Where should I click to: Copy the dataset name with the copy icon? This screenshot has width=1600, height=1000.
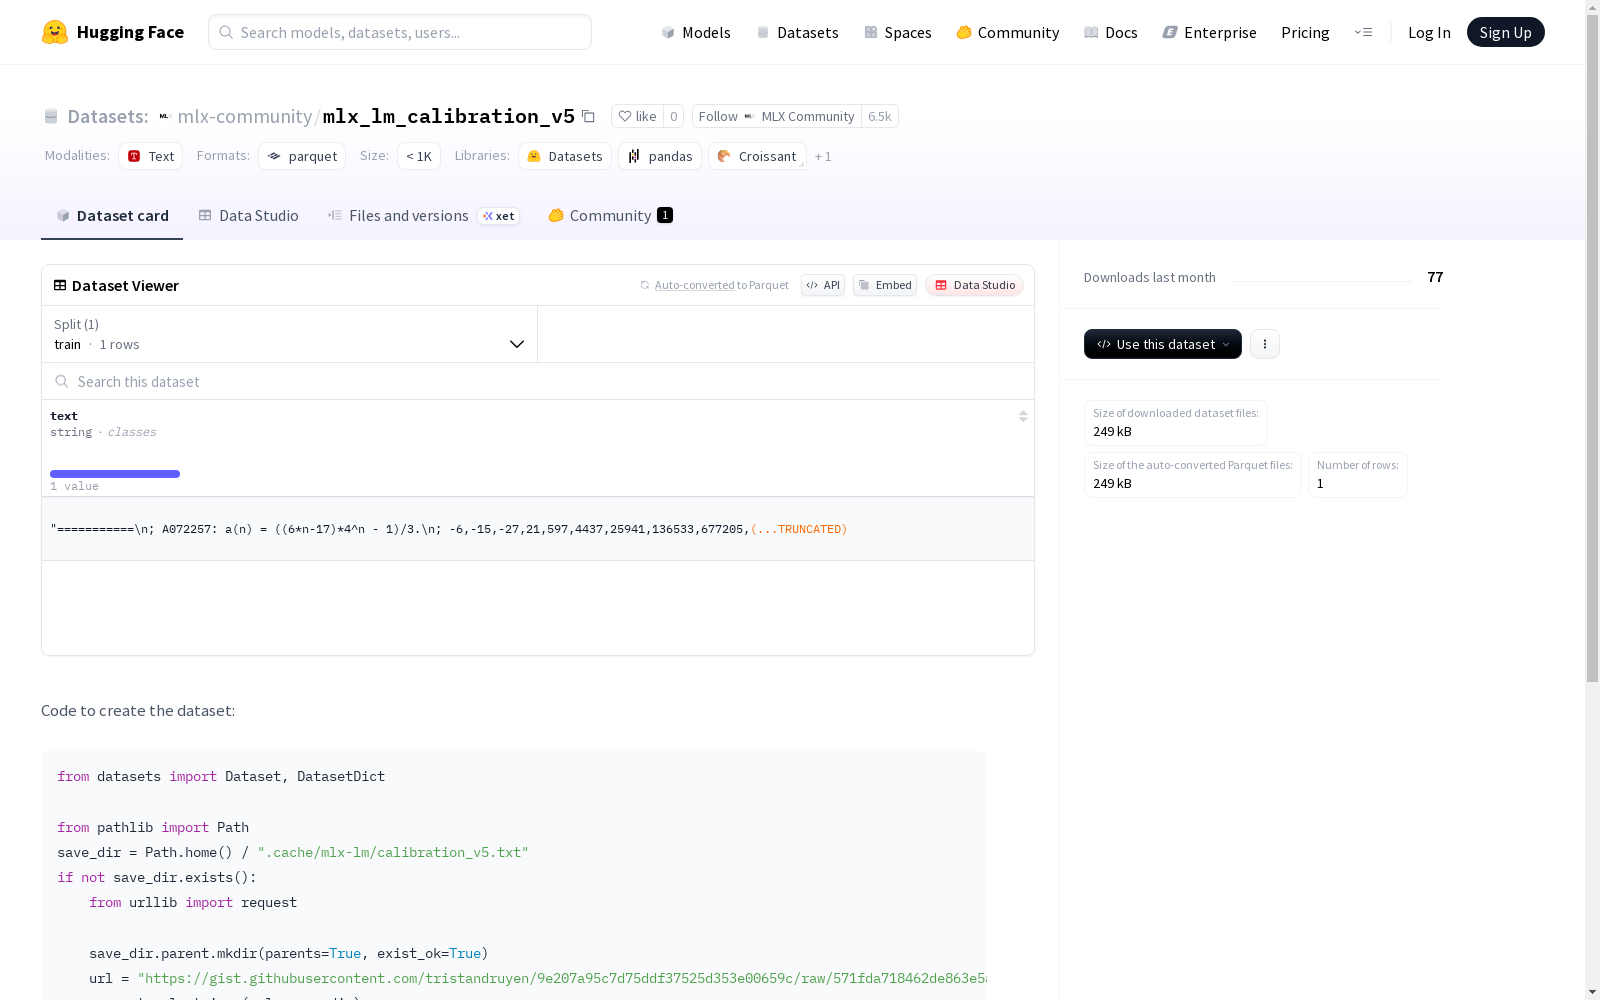[x=589, y=117]
